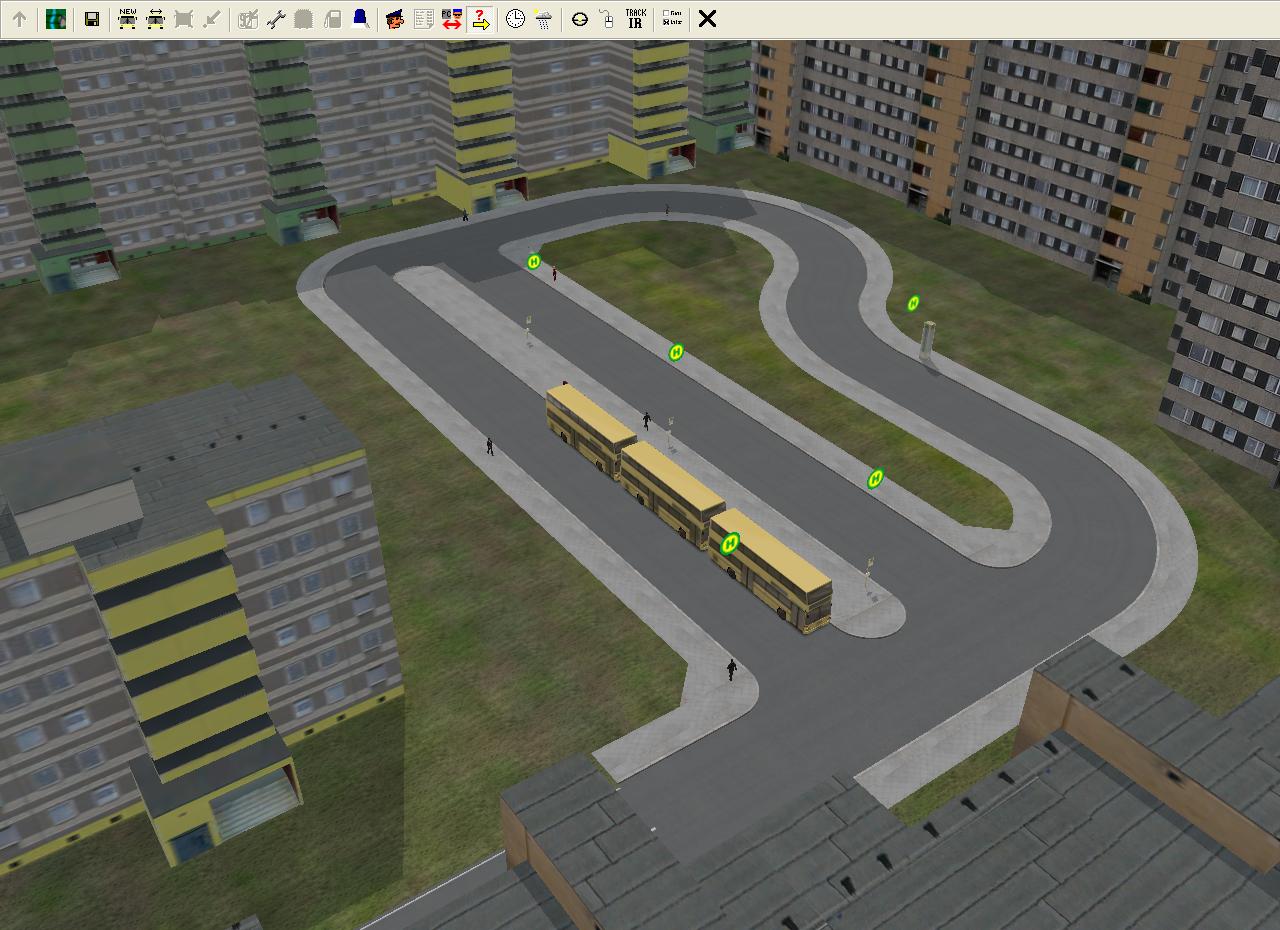The height and width of the screenshot is (930, 1280).
Task: Click the PC red arrow switch icon
Action: coord(451,19)
